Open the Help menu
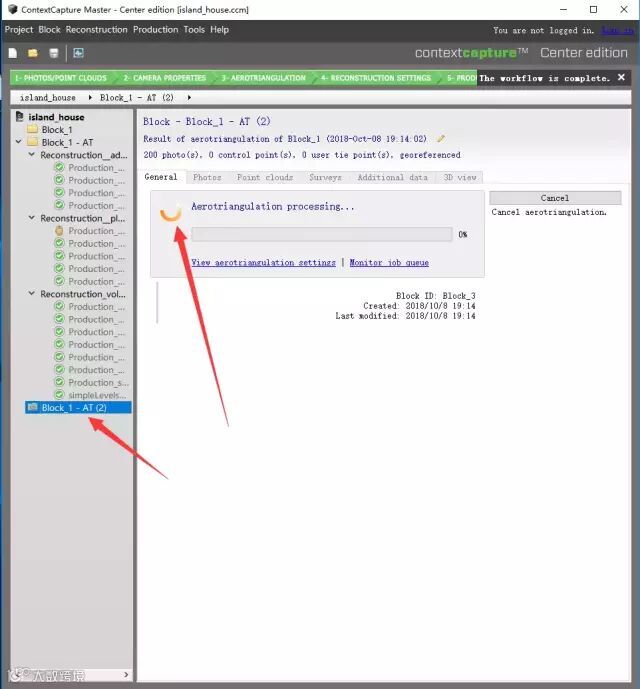Image resolution: width=640 pixels, height=689 pixels. tap(219, 30)
